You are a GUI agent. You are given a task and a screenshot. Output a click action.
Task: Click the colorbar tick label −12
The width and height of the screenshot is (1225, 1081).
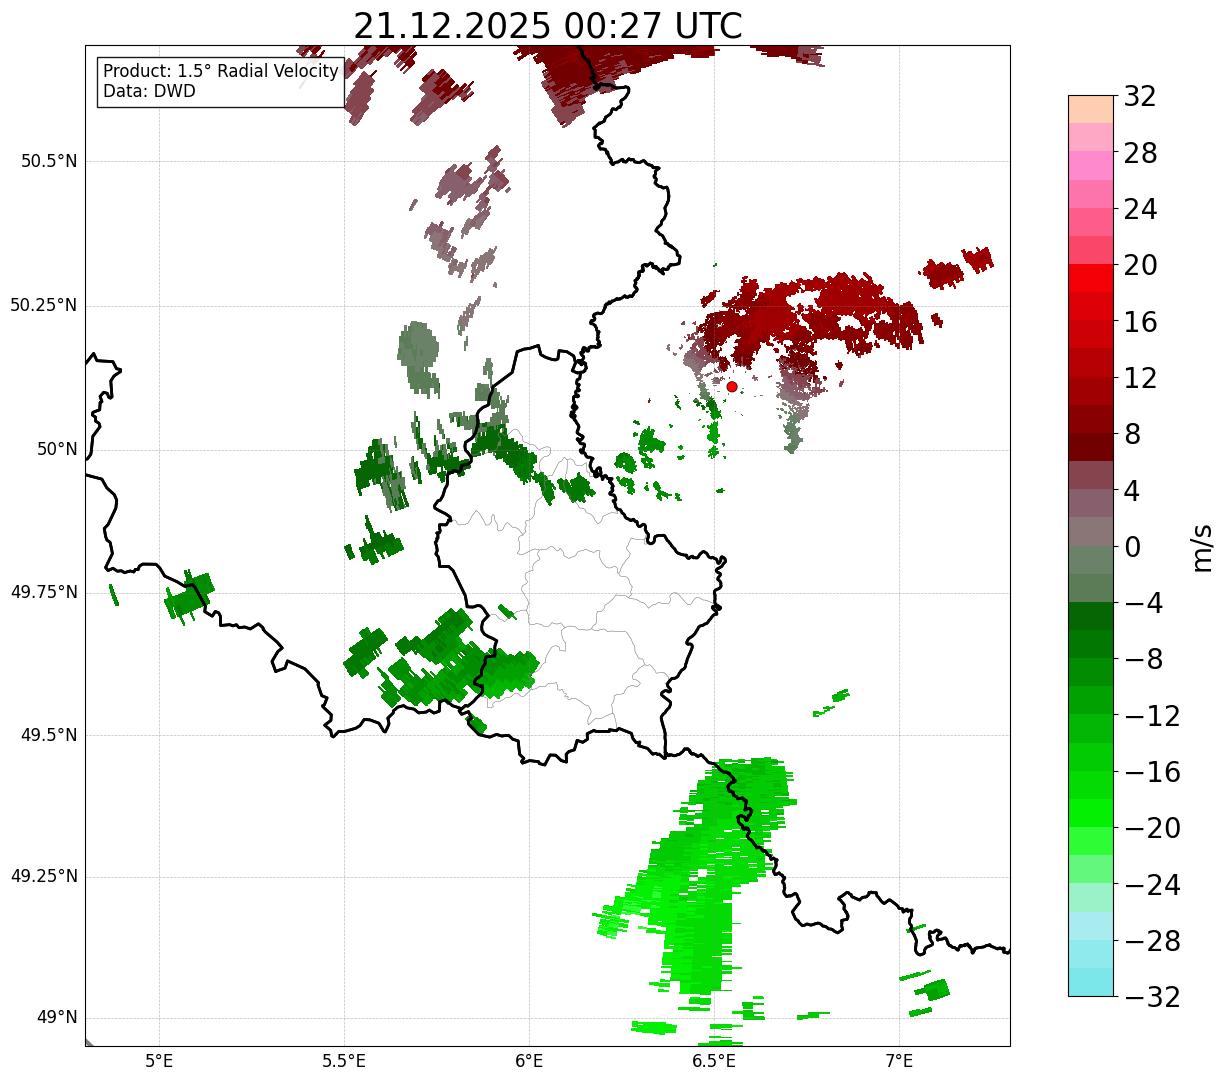(1152, 716)
